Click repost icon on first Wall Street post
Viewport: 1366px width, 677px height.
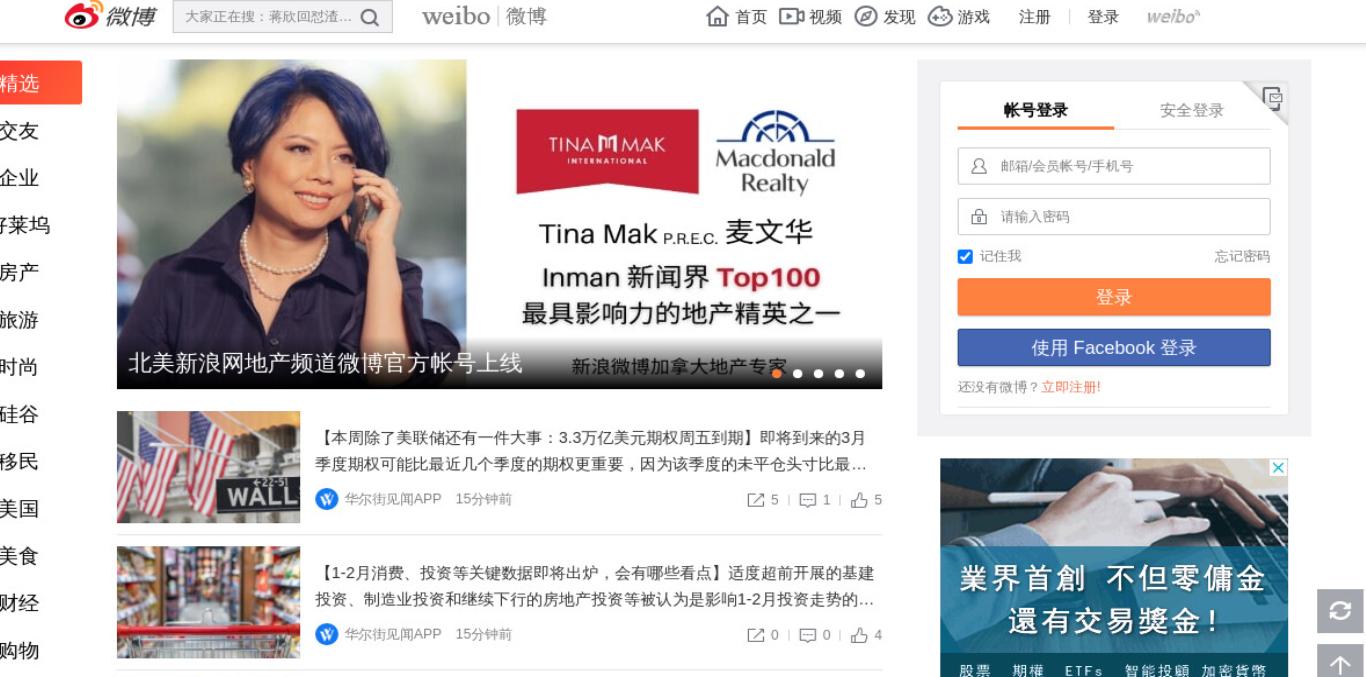[x=756, y=500]
